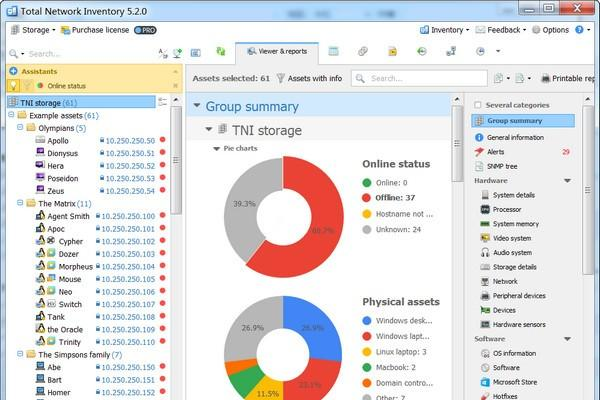Click the green add-asset icon beside the sort icon
600x400 pixels.
tap(177, 53)
